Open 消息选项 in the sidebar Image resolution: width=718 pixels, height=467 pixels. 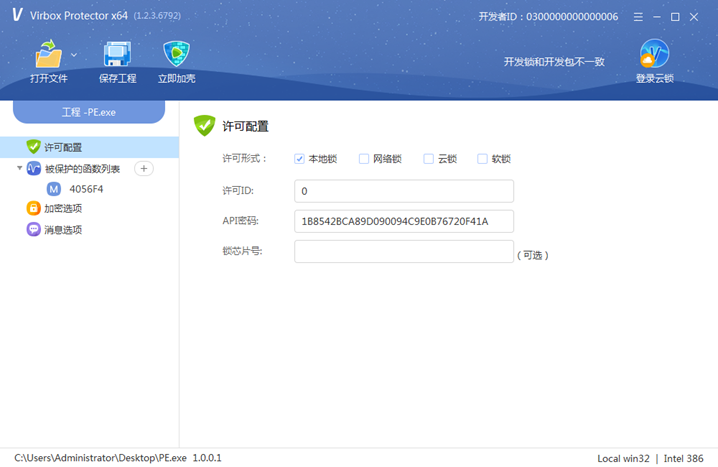pos(63,230)
